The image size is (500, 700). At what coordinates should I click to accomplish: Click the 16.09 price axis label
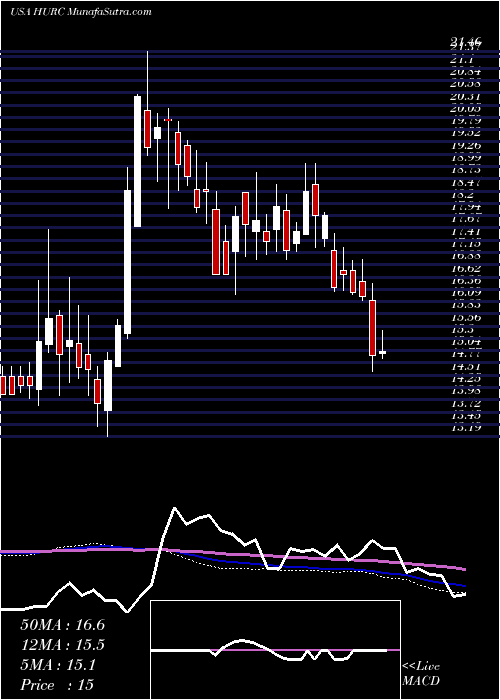[464, 293]
